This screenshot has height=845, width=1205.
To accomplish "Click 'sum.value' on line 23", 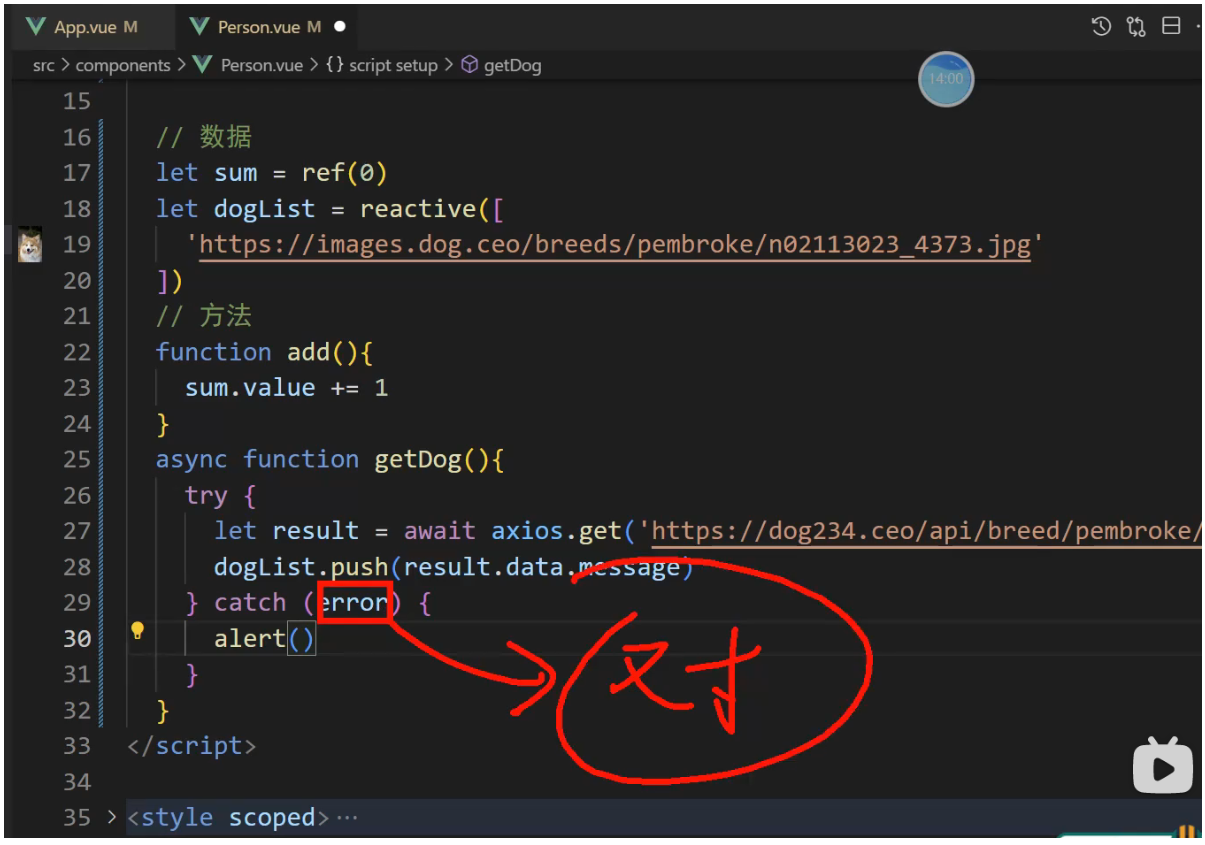I will [x=250, y=388].
